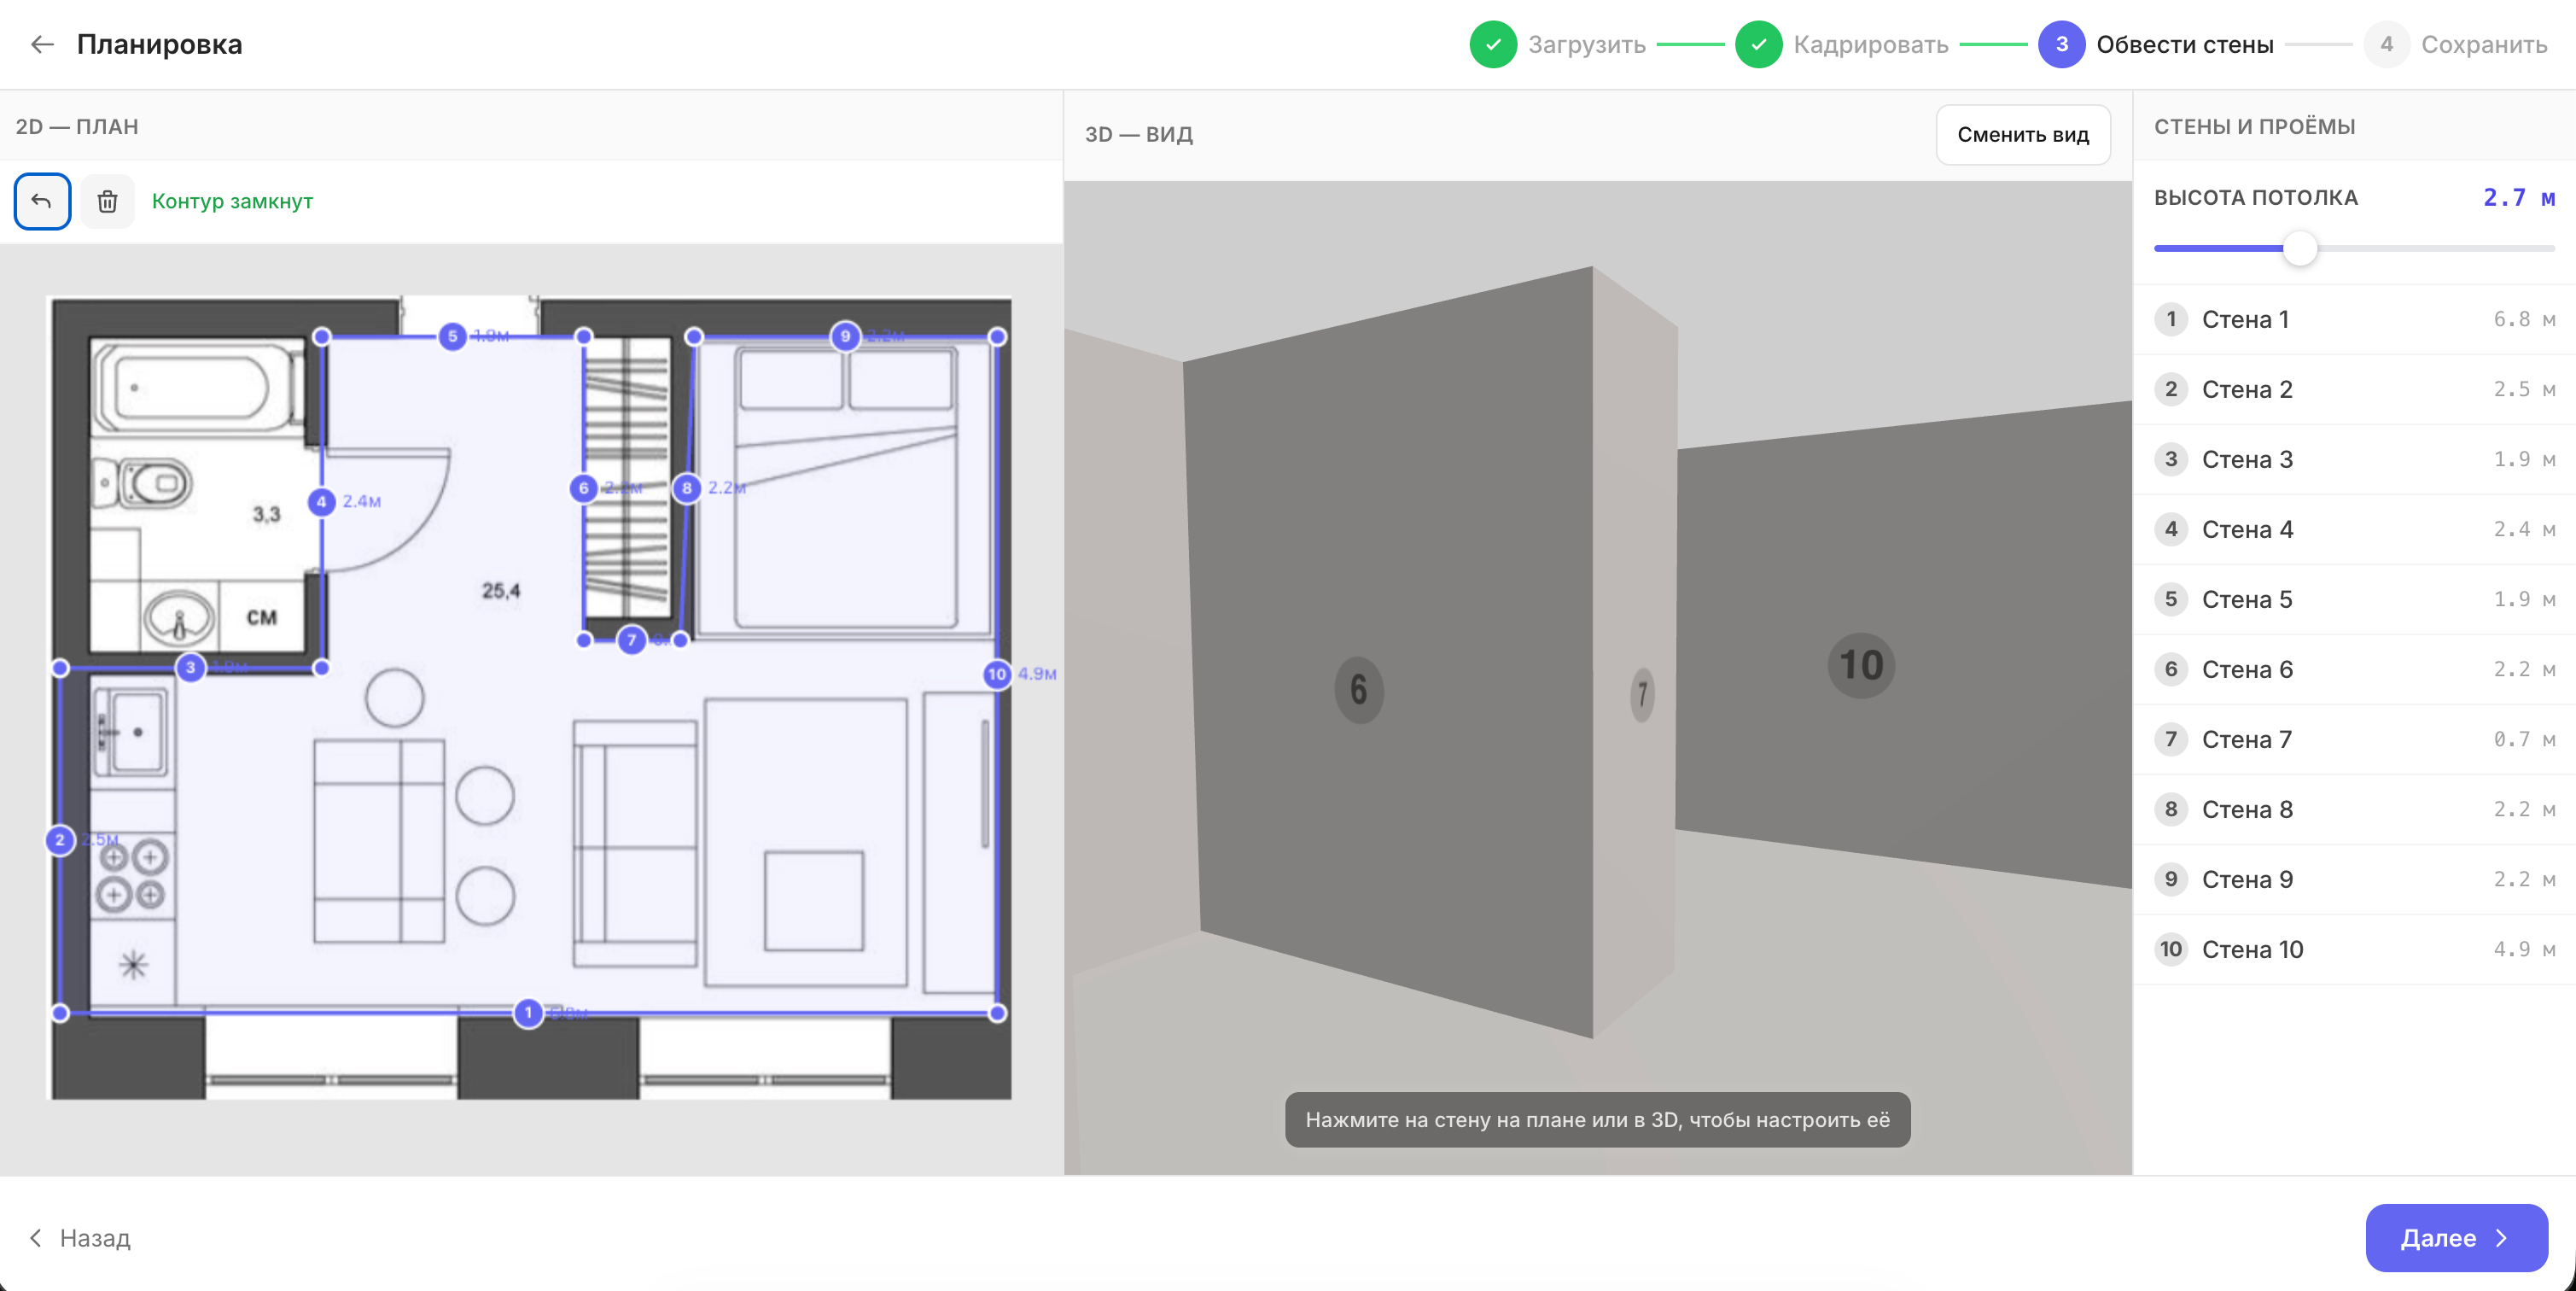This screenshot has width=2576, height=1291.
Task: Select wall label 6 in the 3D view
Action: coord(1358,689)
